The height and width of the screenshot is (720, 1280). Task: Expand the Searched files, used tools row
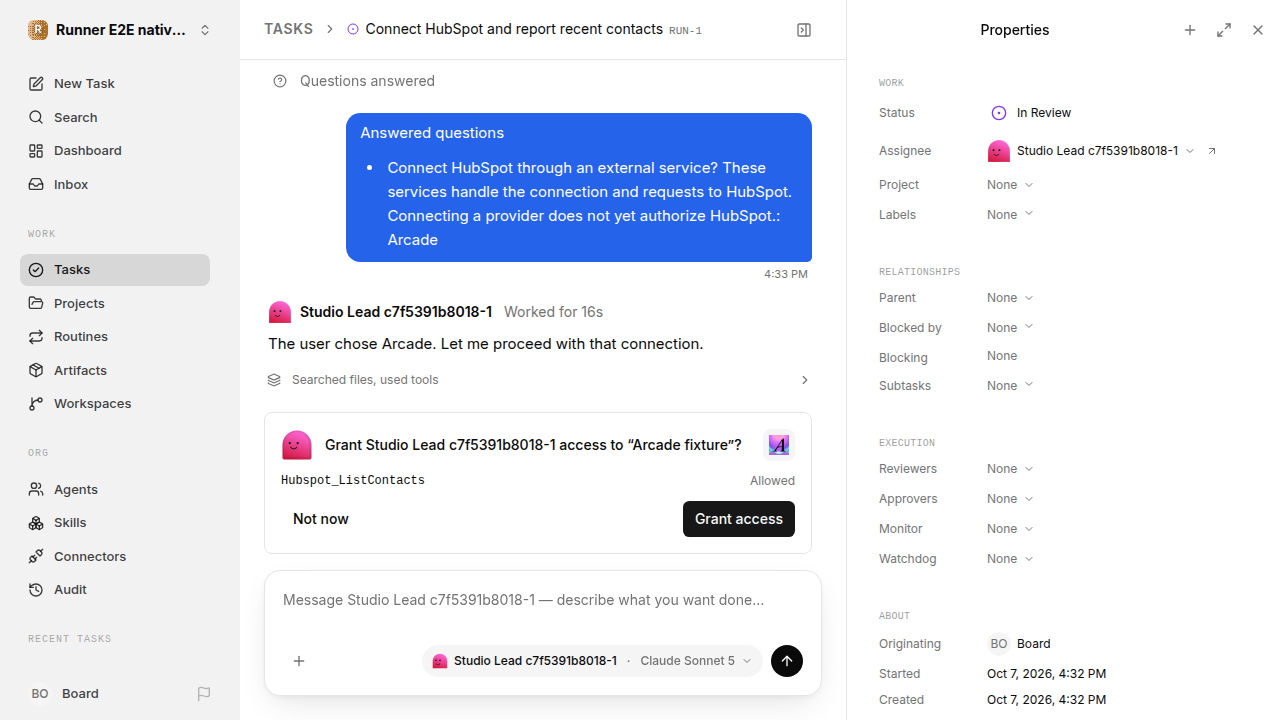click(538, 380)
